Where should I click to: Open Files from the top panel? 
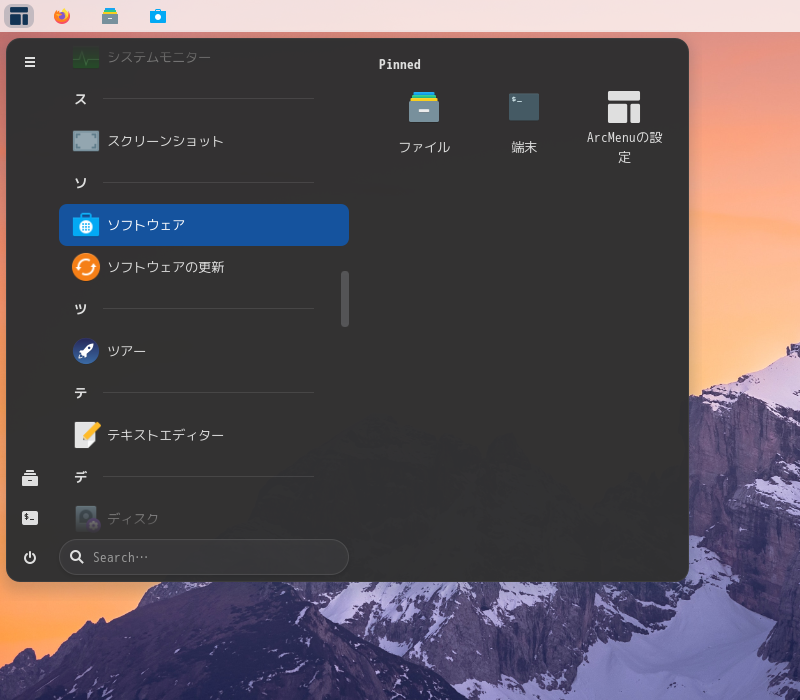pos(110,16)
